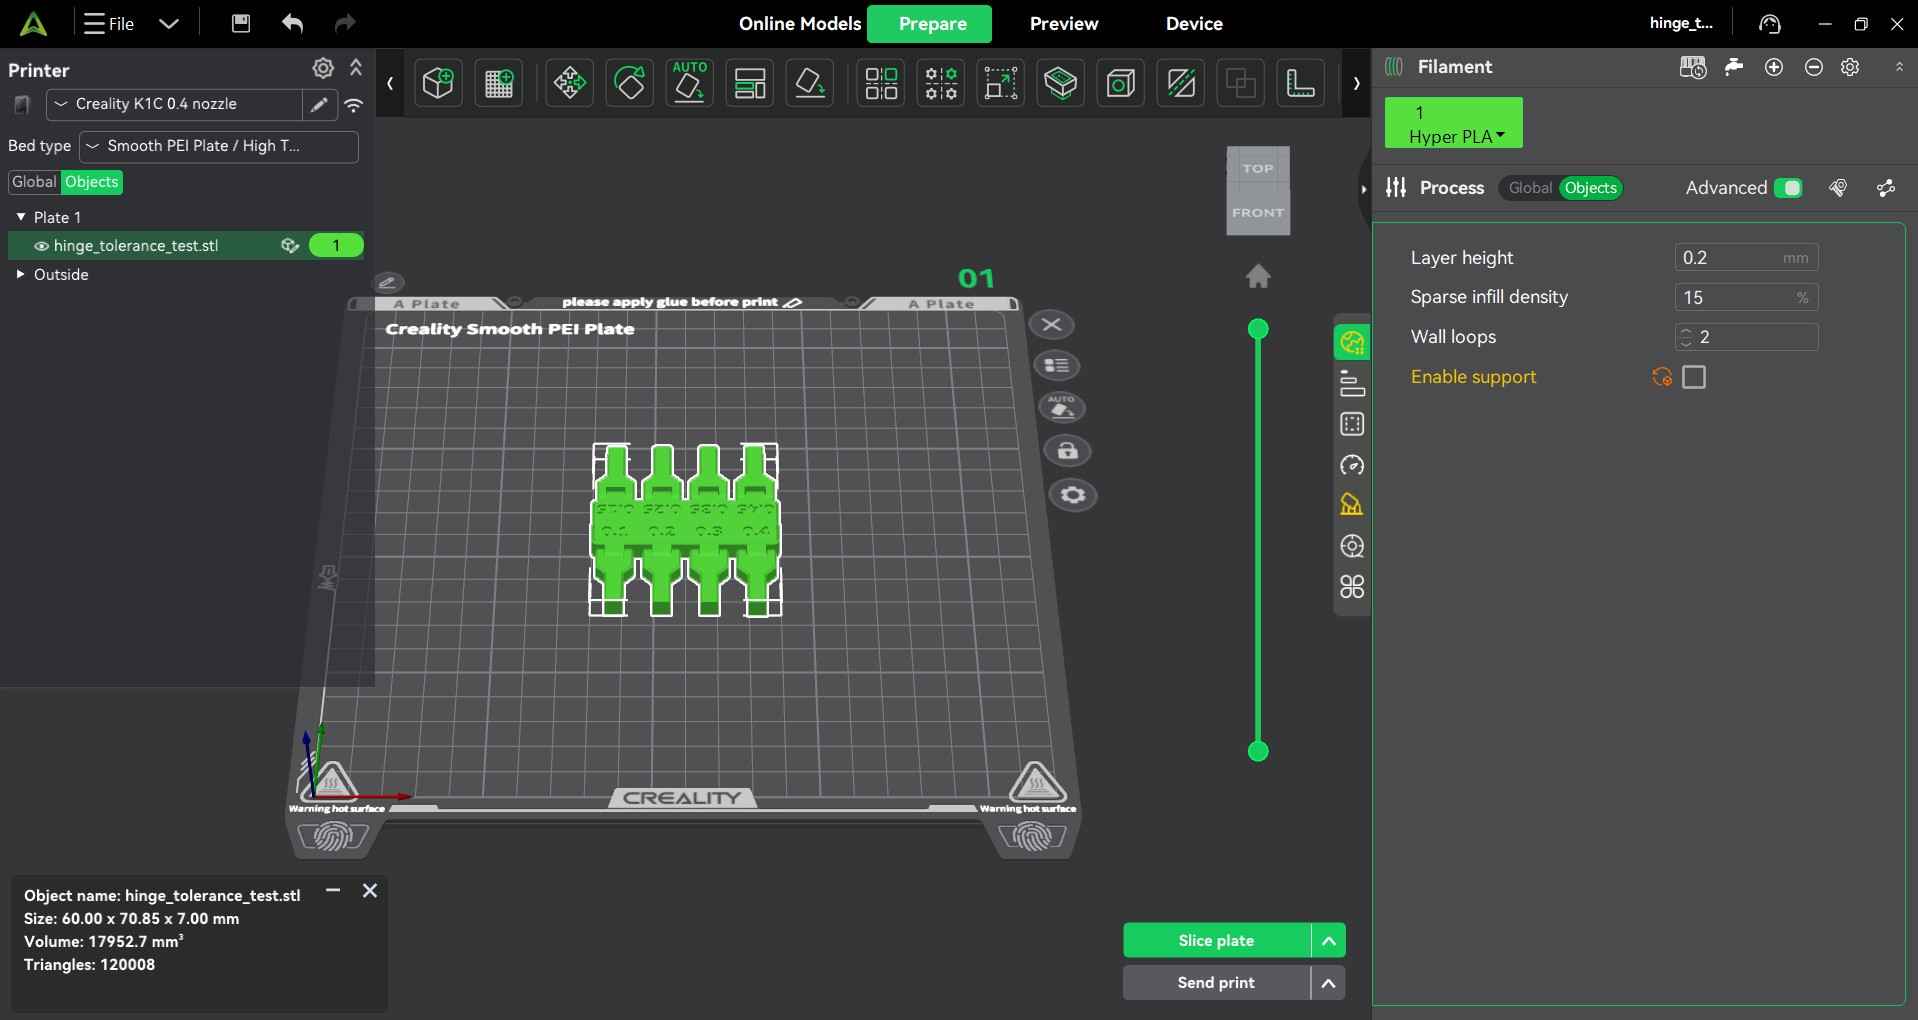Screen dimensions: 1918x1020
Task: Open the customer support headset icon
Action: pyautogui.click(x=1770, y=24)
